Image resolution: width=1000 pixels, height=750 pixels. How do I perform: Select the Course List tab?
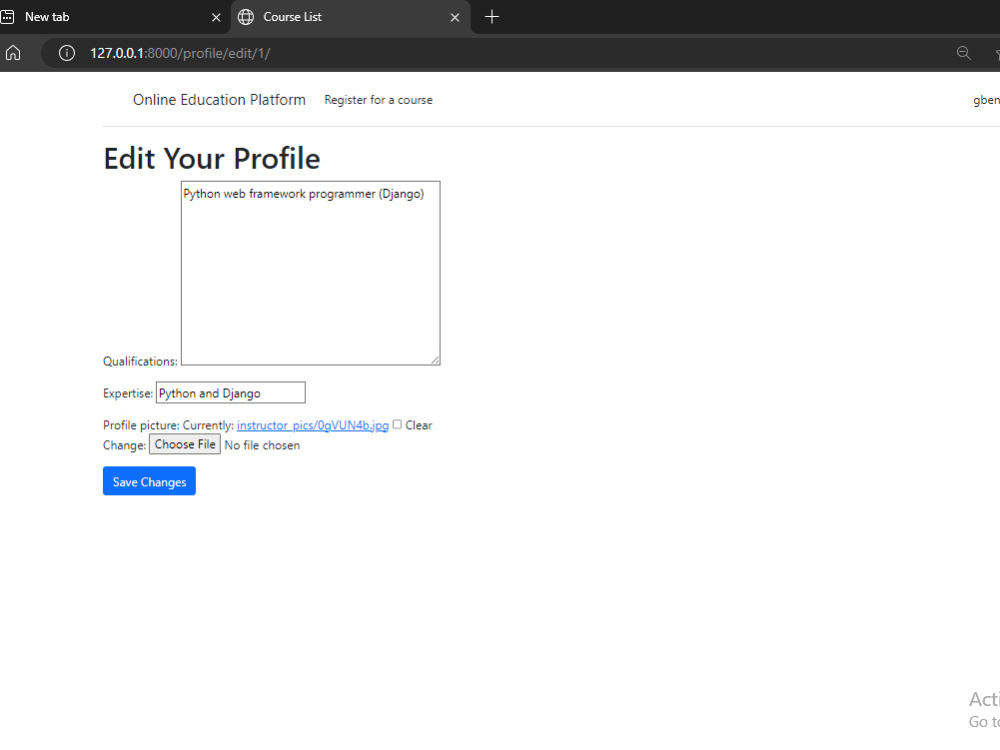pos(350,17)
